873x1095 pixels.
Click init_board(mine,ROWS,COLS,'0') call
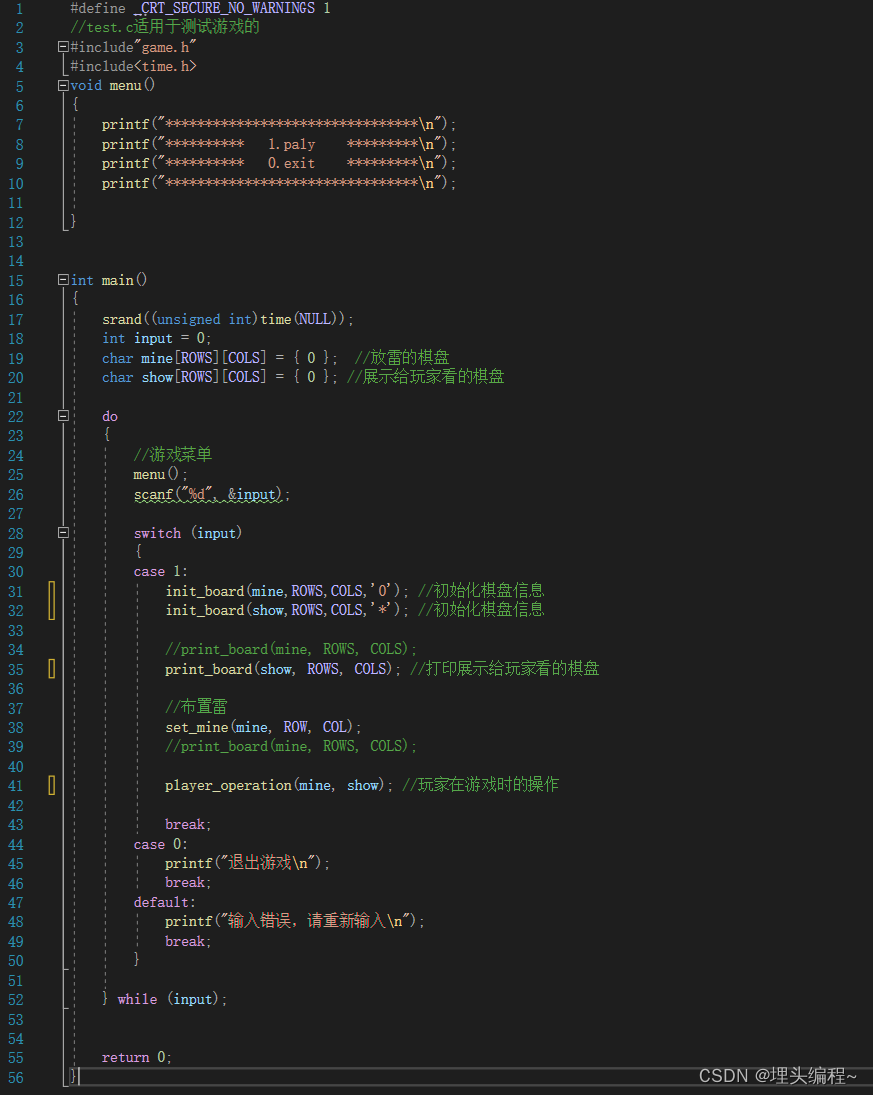point(287,591)
